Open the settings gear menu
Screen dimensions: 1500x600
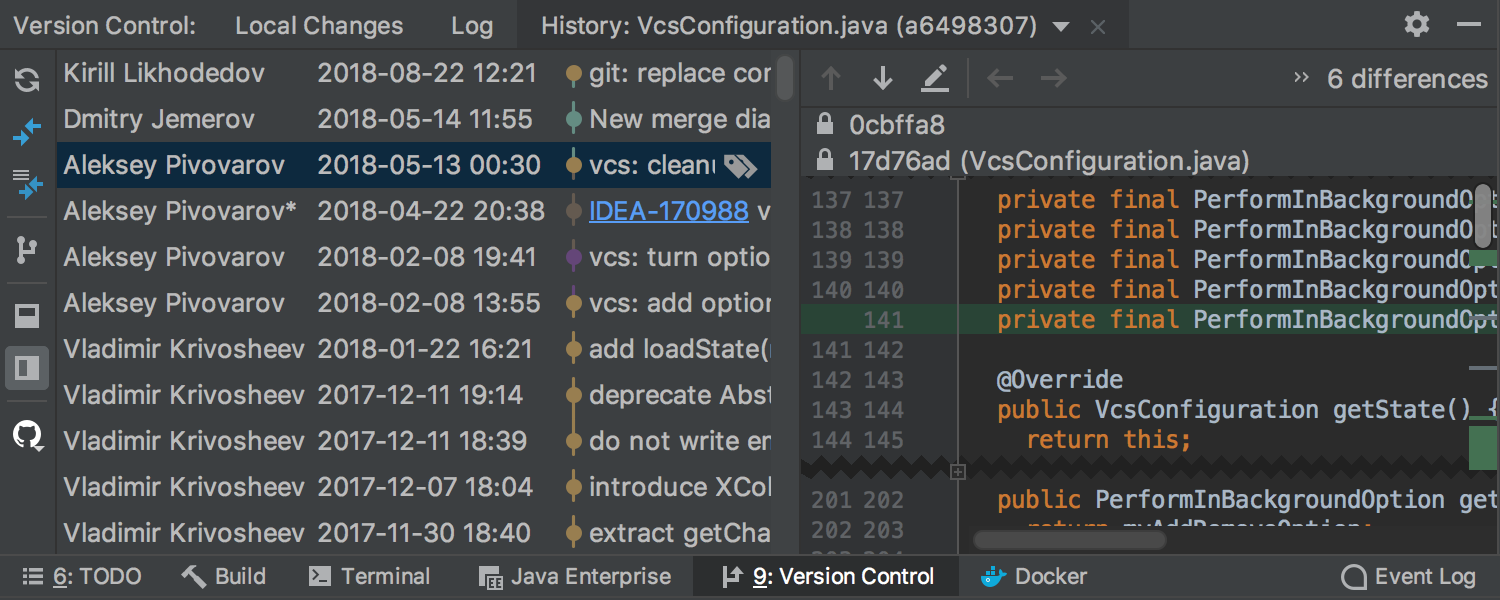coord(1417,25)
